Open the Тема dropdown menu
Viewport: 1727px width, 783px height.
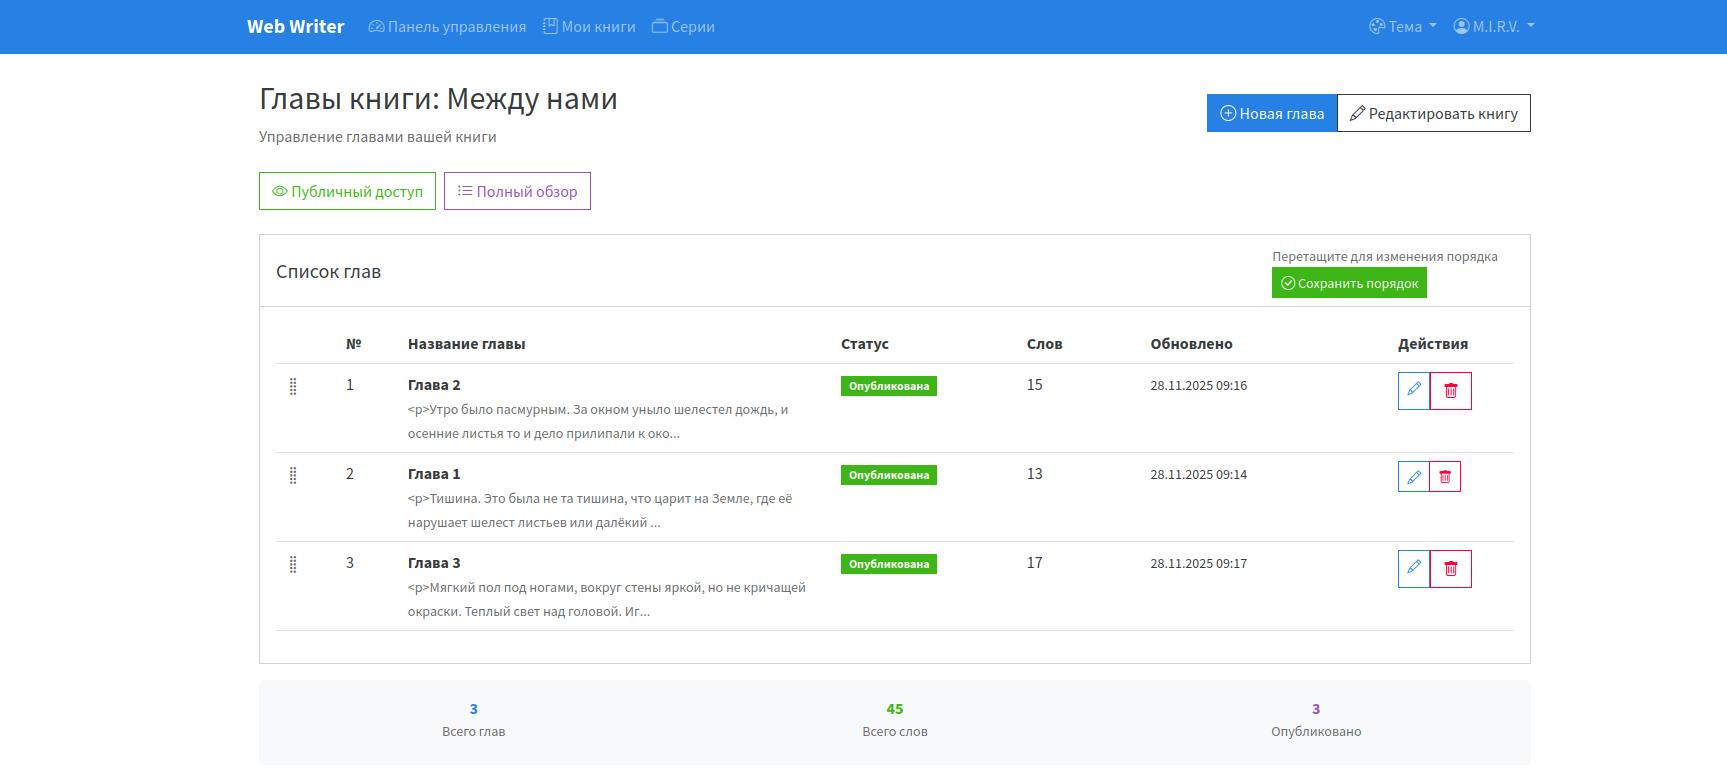coord(1402,27)
